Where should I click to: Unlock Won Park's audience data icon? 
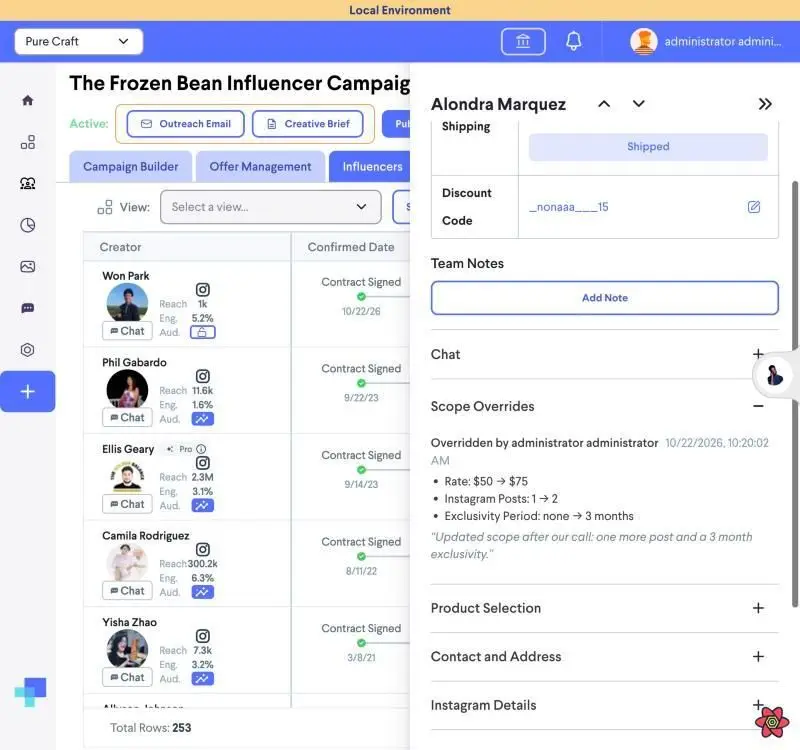[203, 333]
